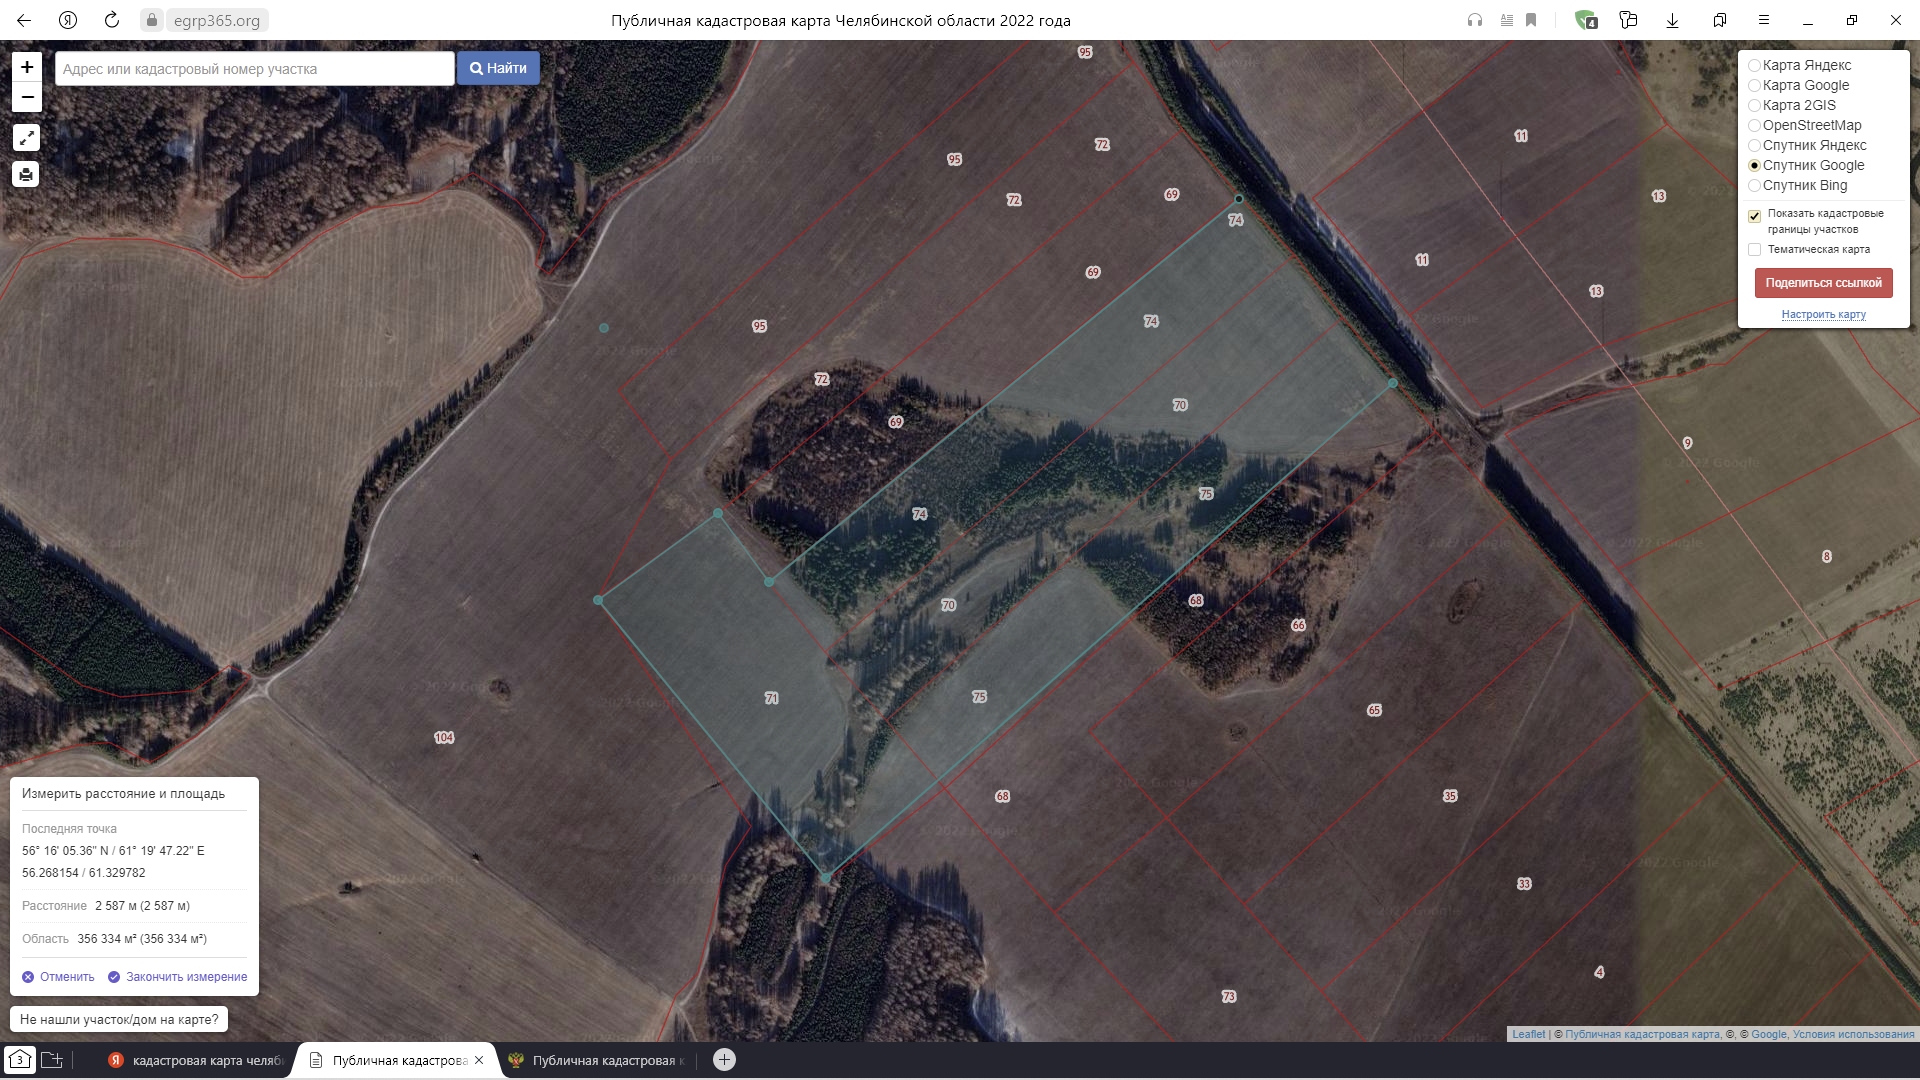The width and height of the screenshot is (1920, 1080).
Task: Open browser hamburger menu
Action: [x=1764, y=20]
